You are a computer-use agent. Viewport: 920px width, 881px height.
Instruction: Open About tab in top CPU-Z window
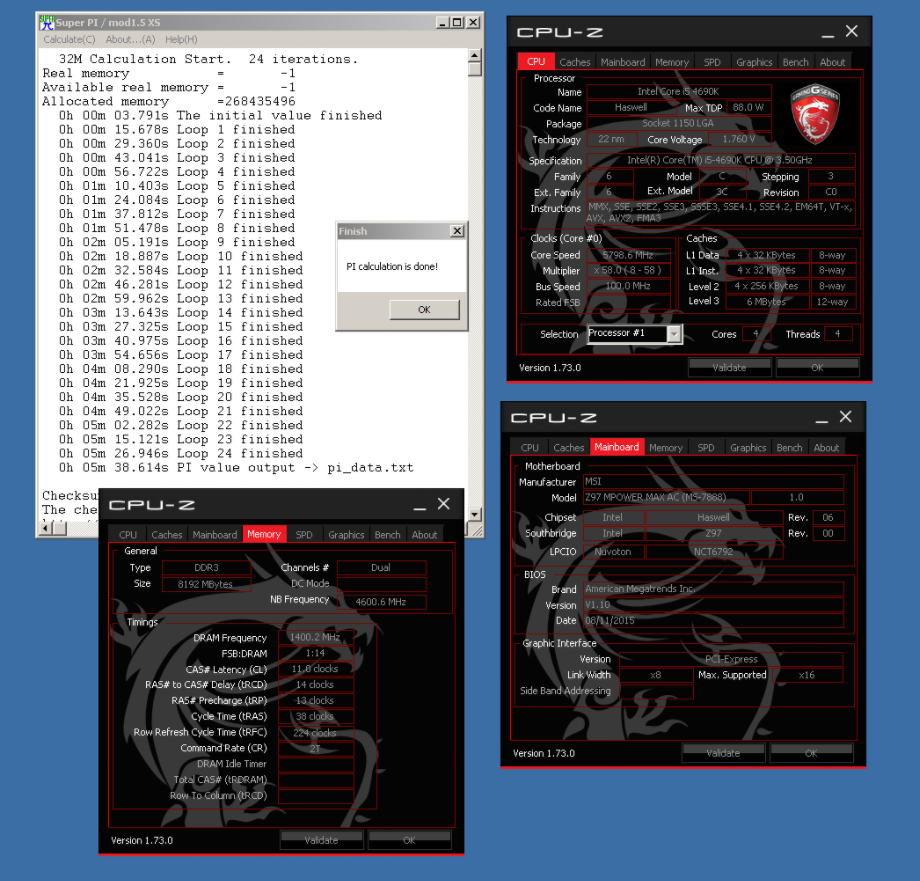tap(832, 62)
